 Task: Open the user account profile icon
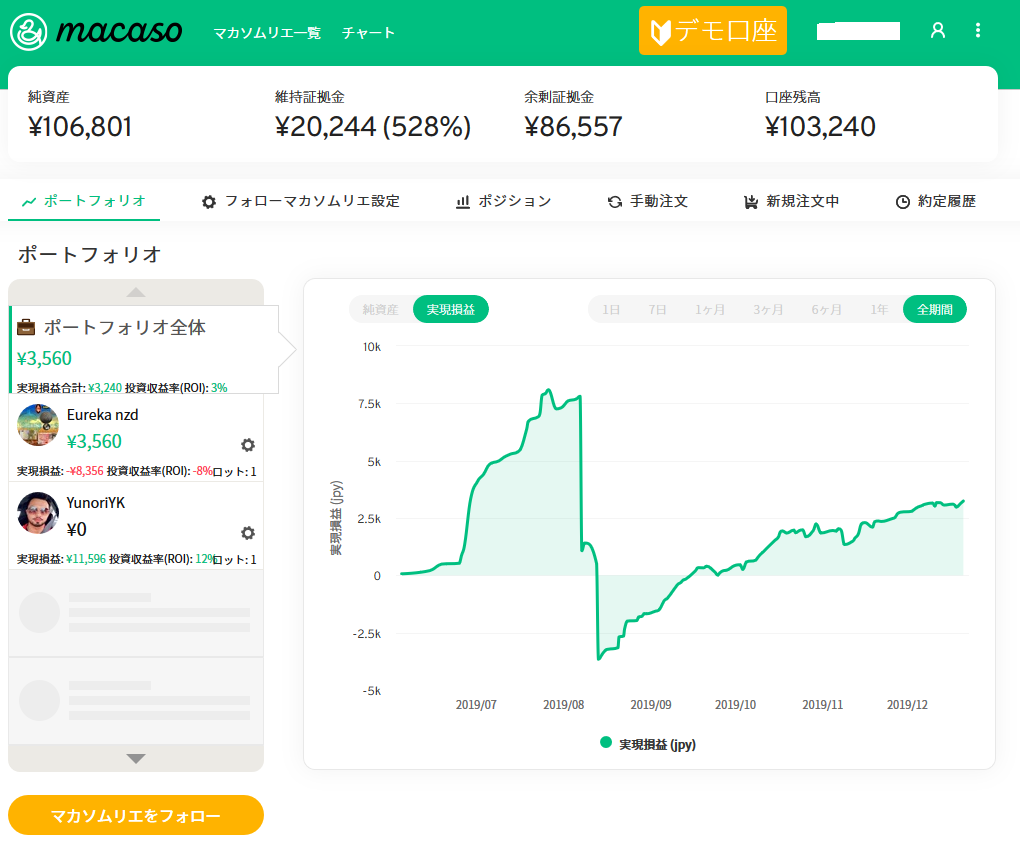pos(937,31)
